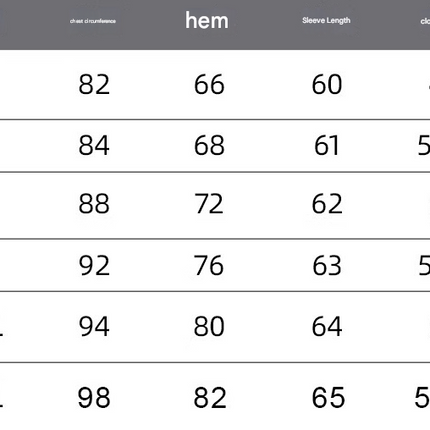Viewport: 430px width, 430px height.
Task: Click sleeve length value 61
Action: pyautogui.click(x=327, y=145)
